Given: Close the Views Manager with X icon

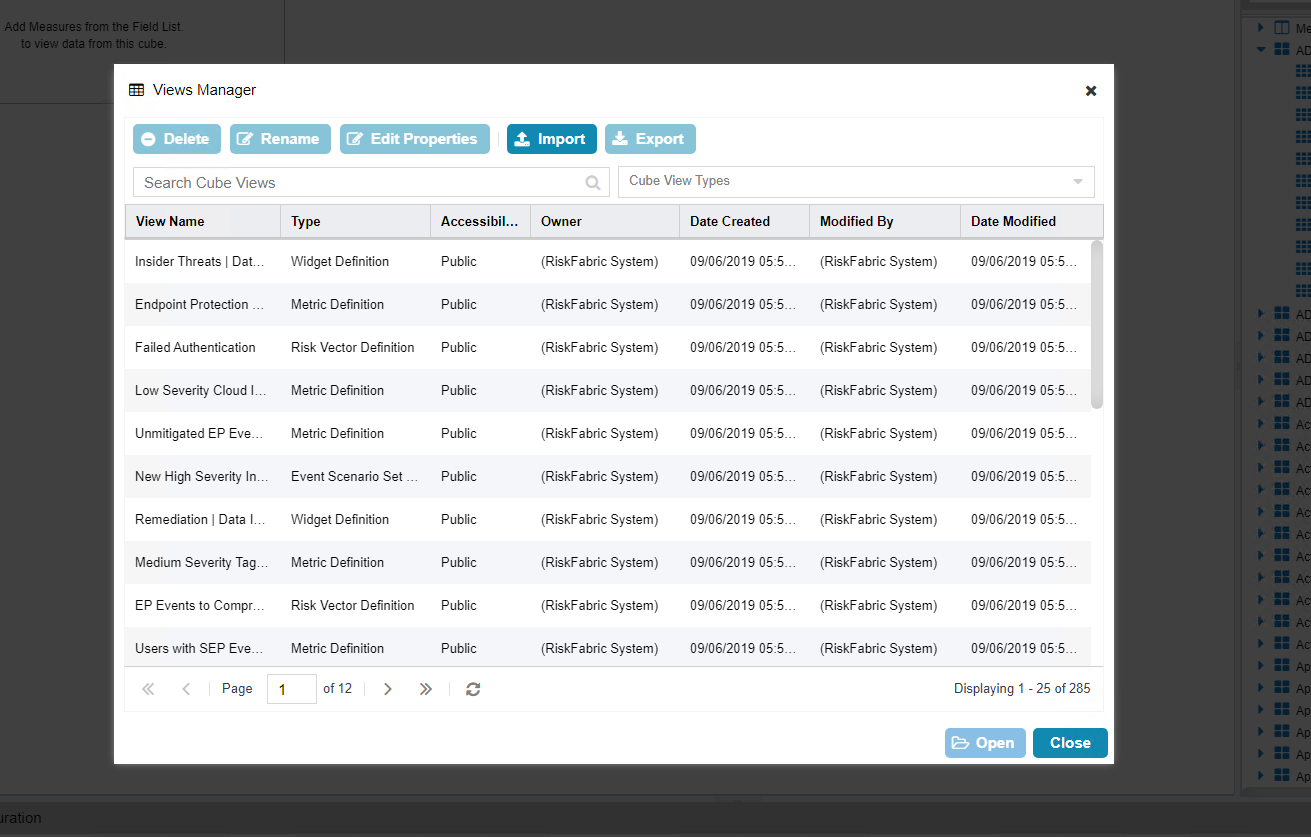Looking at the screenshot, I should pyautogui.click(x=1091, y=91).
